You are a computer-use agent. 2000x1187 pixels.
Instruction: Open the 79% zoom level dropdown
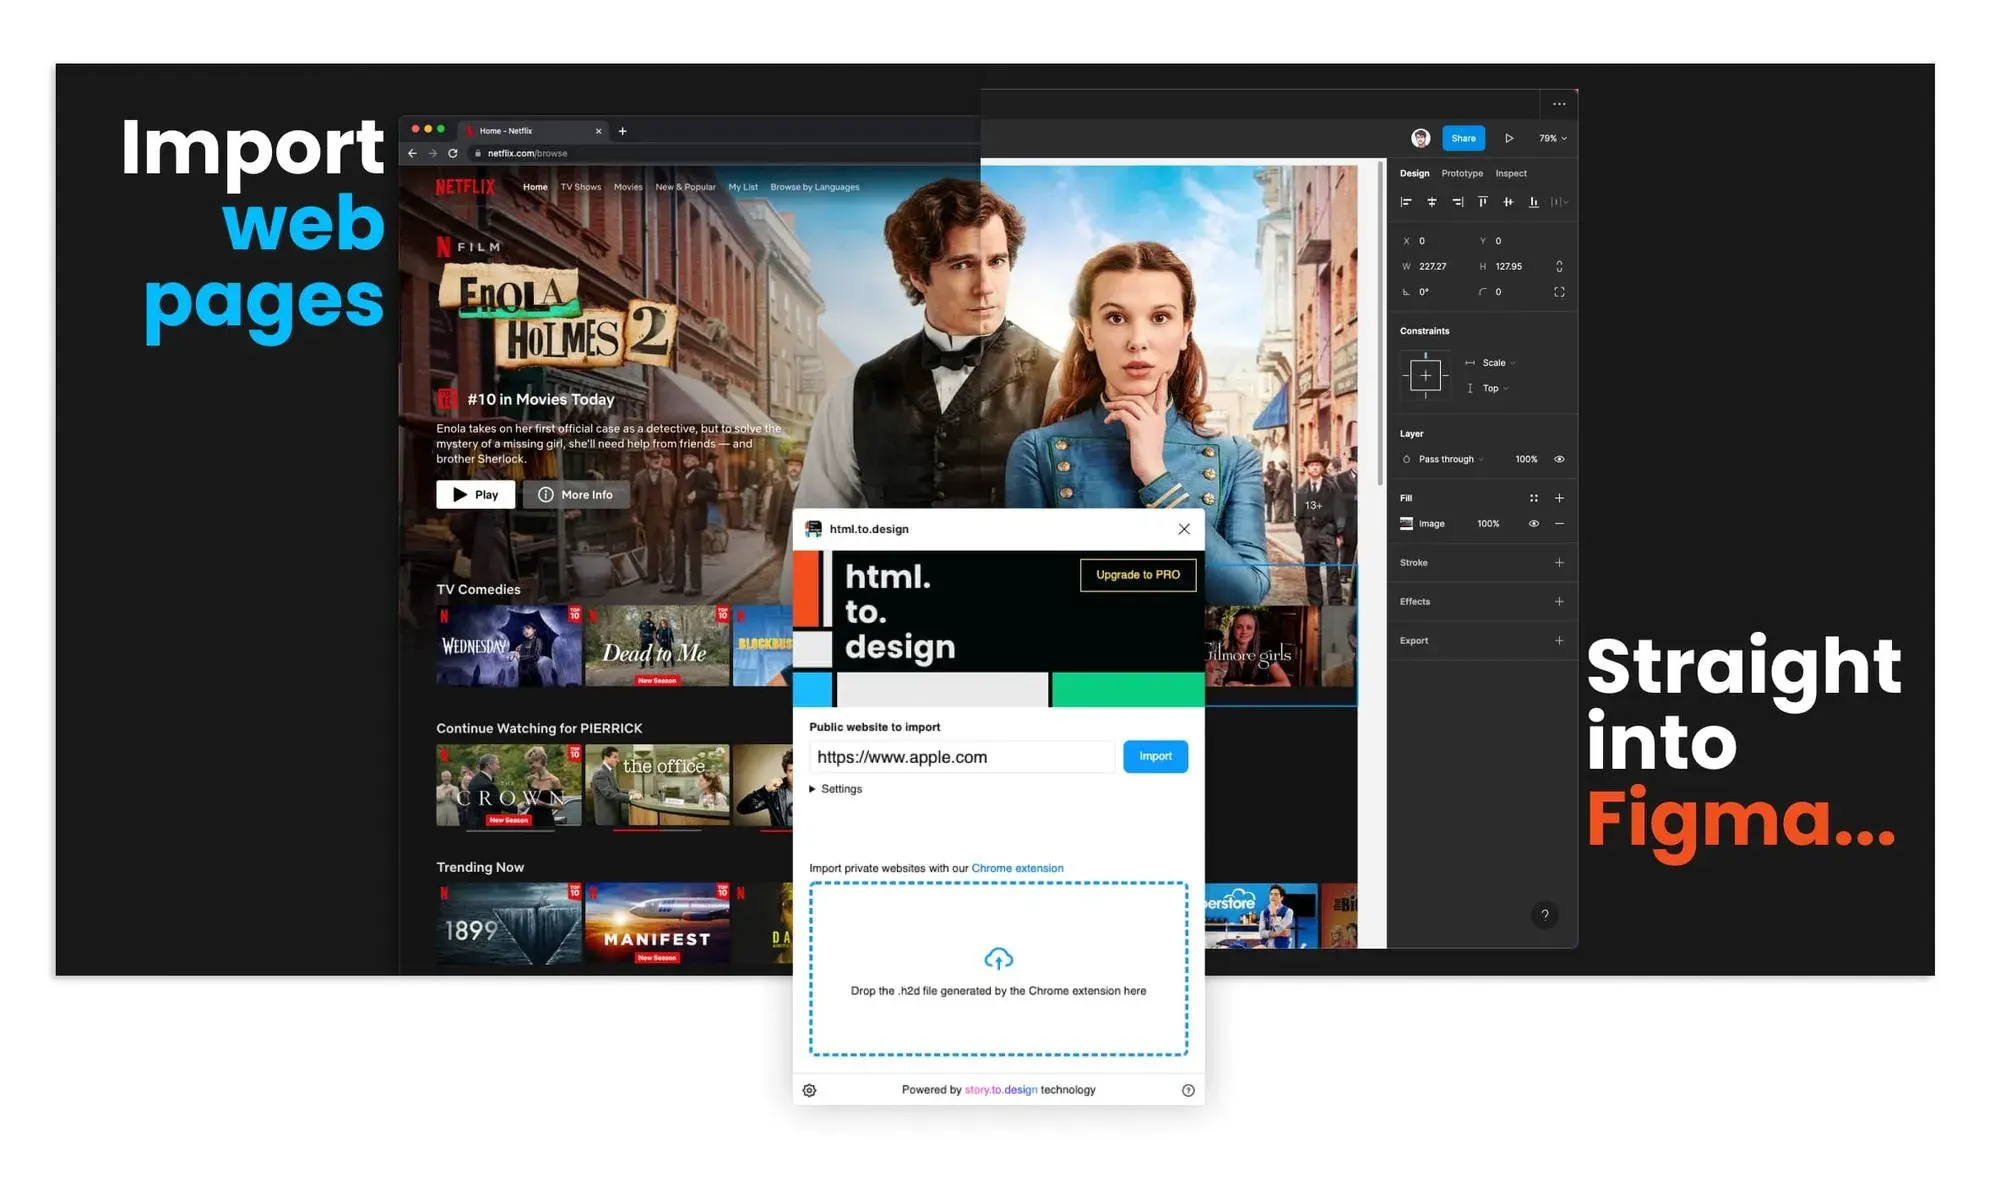(x=1552, y=138)
